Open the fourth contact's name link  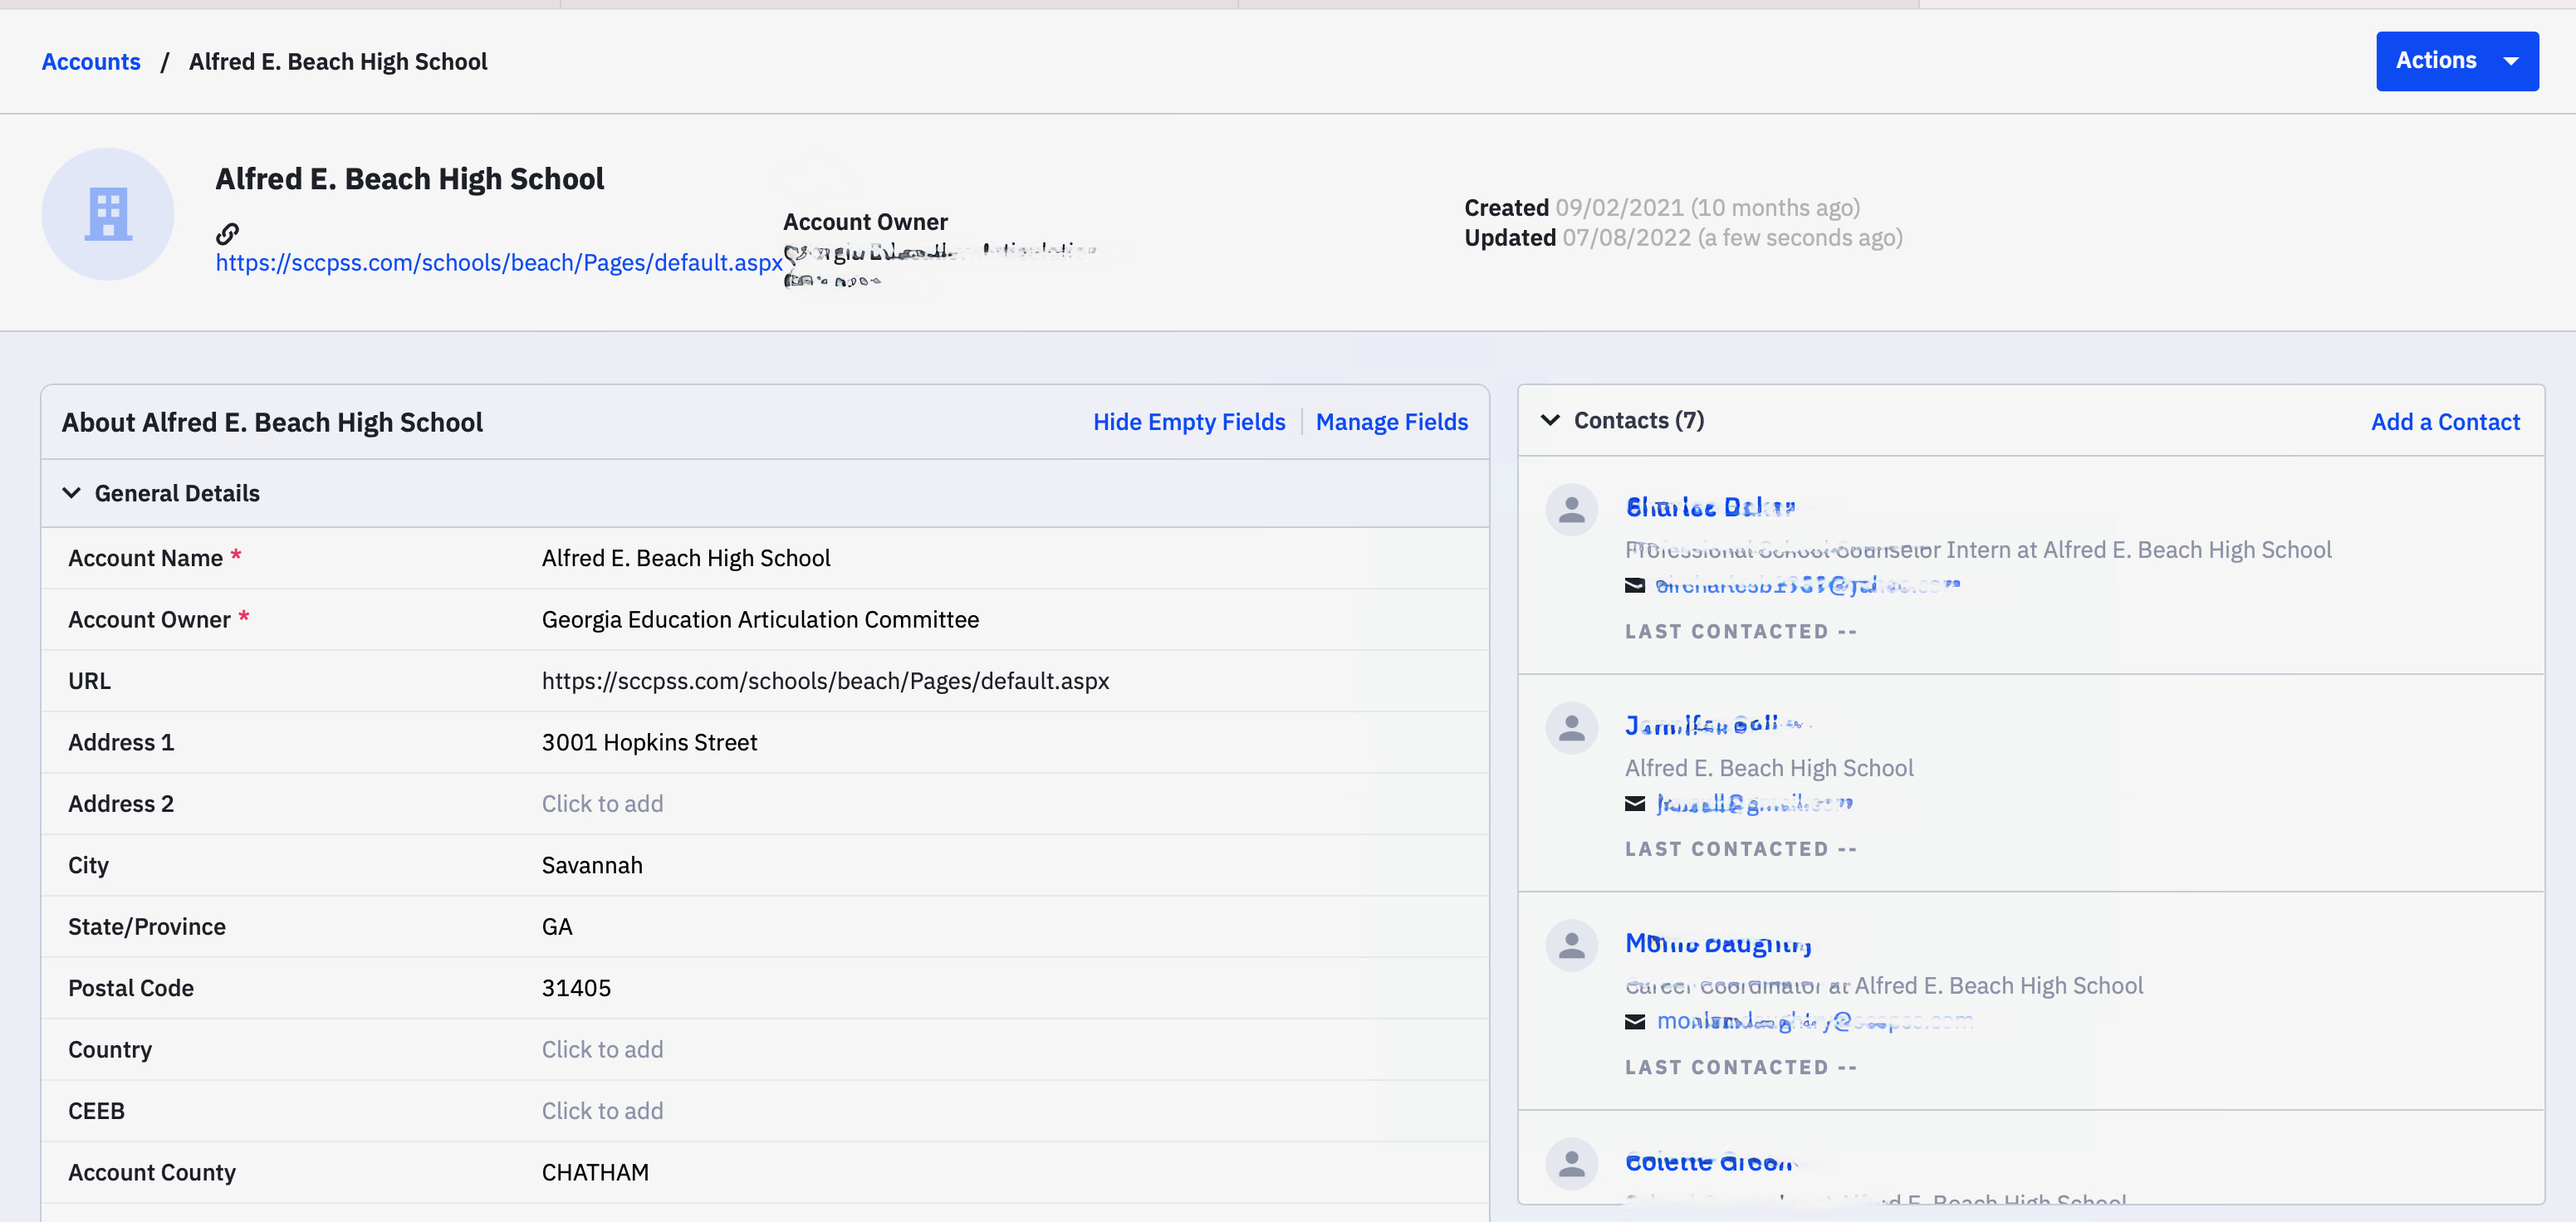(x=1711, y=1161)
